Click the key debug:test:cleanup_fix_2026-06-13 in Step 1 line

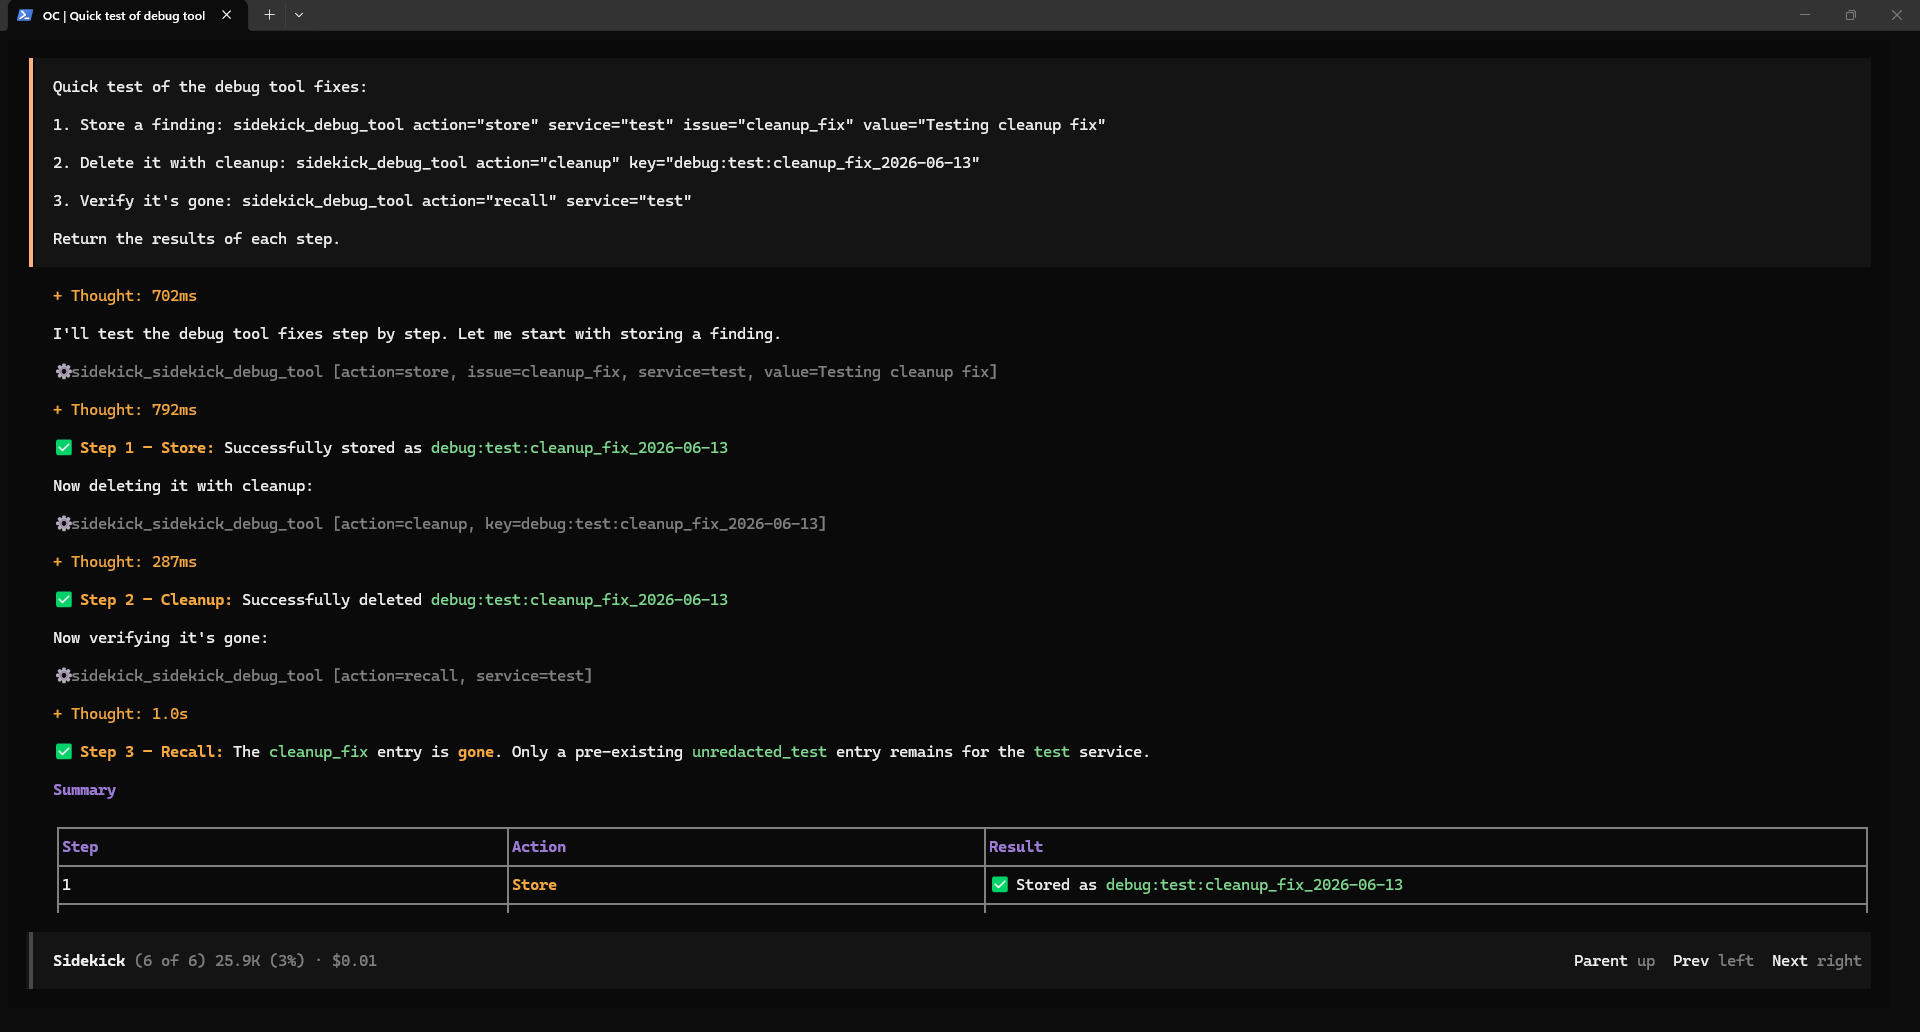coord(579,448)
